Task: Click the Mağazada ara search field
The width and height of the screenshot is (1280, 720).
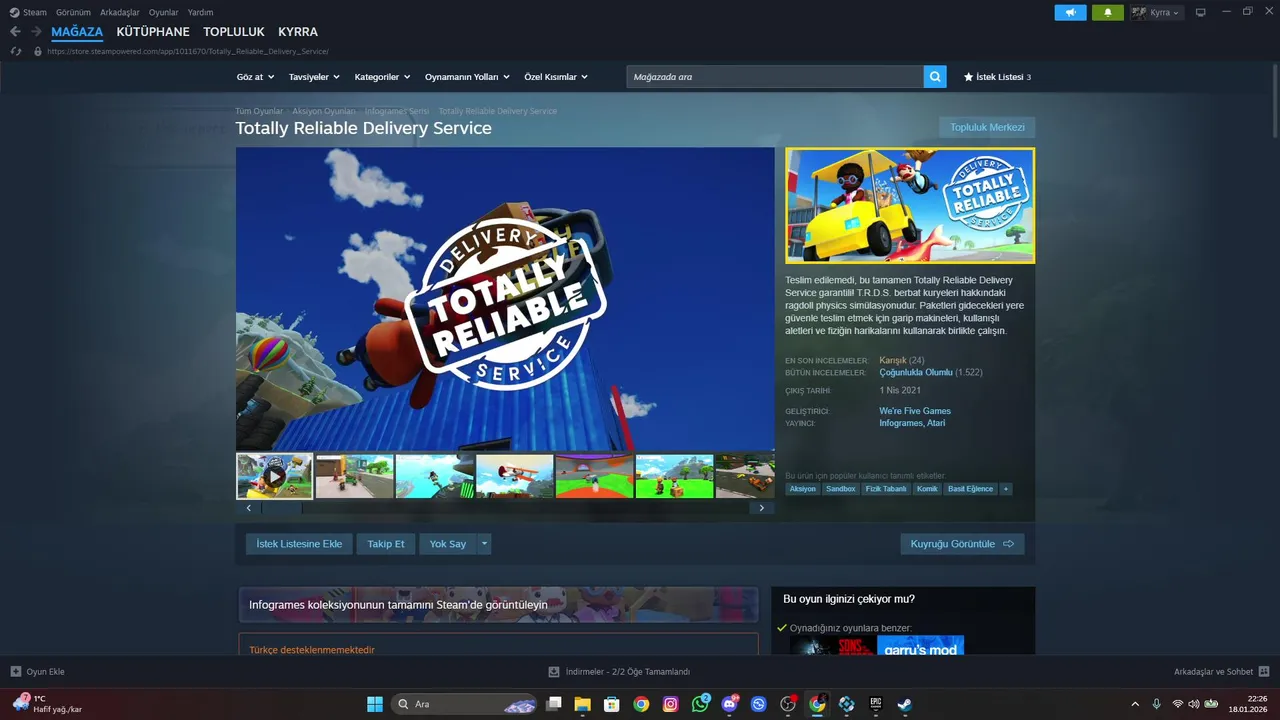Action: [x=775, y=77]
